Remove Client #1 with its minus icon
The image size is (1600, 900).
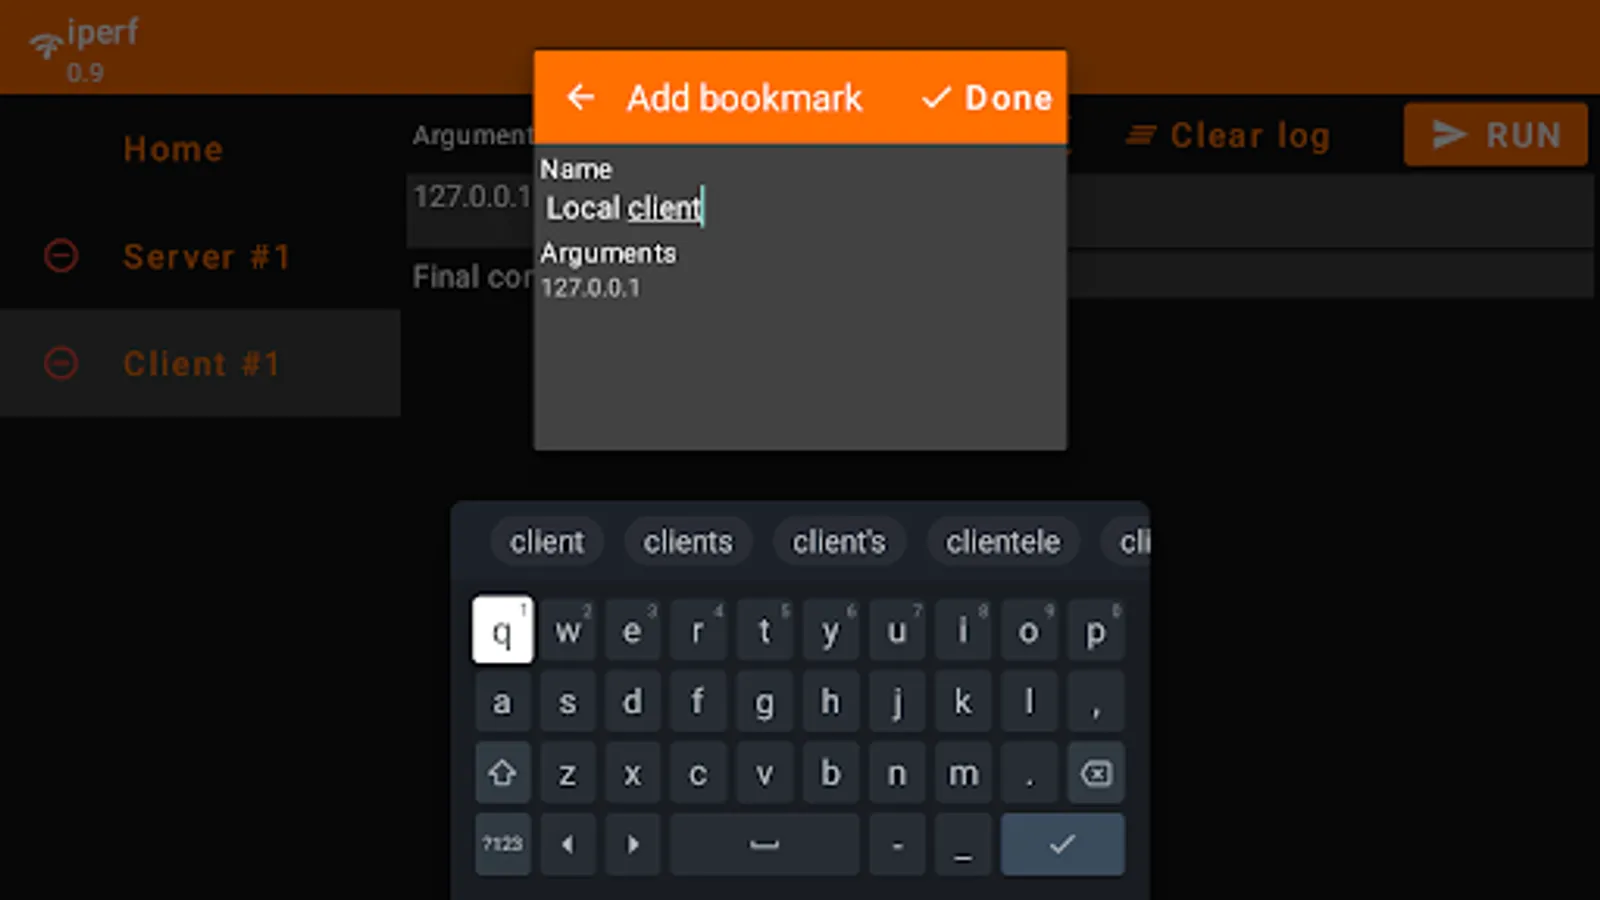tap(61, 362)
